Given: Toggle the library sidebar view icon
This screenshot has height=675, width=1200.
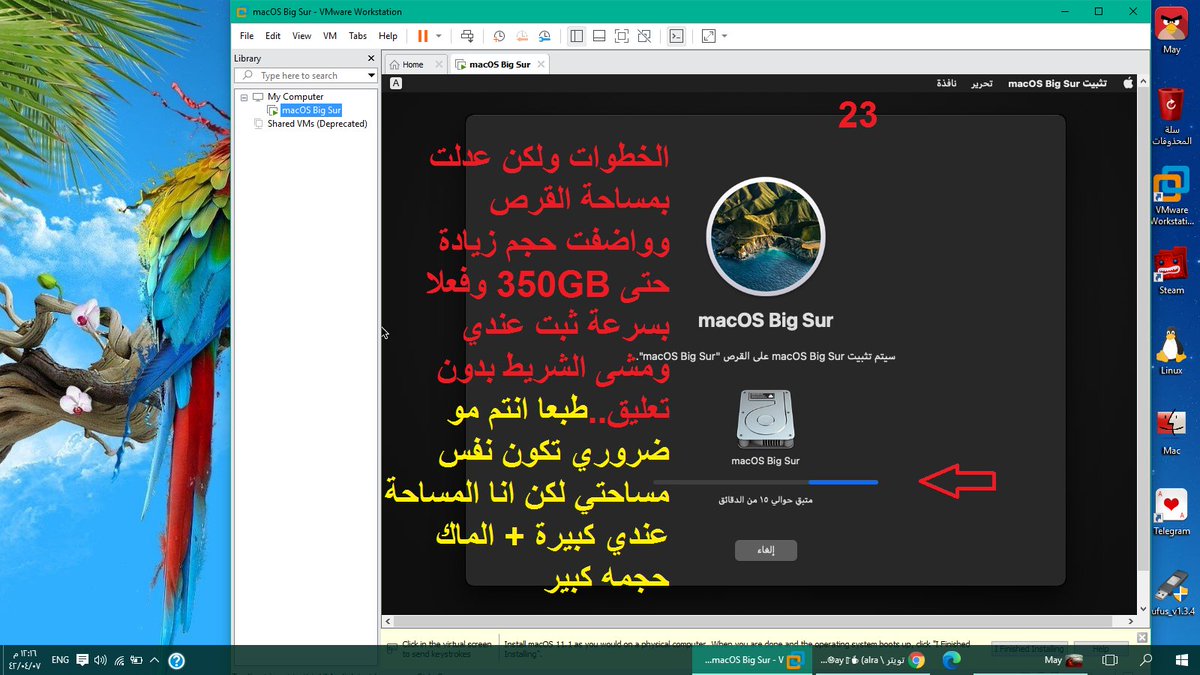Looking at the screenshot, I should (577, 36).
